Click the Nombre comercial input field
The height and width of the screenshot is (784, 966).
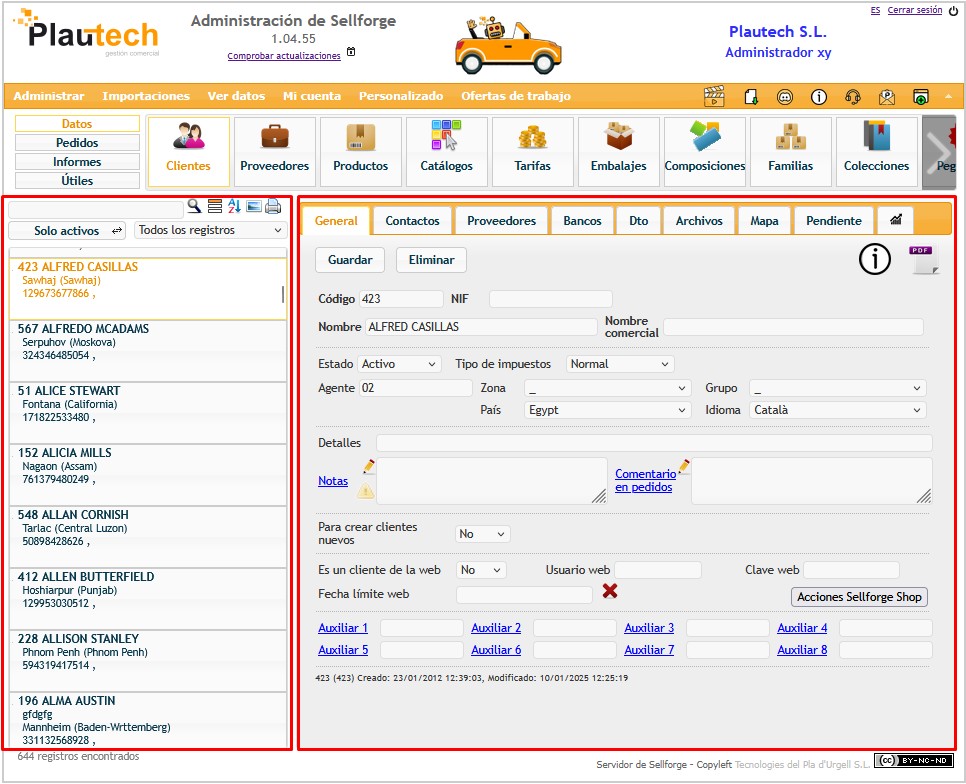click(x=793, y=327)
